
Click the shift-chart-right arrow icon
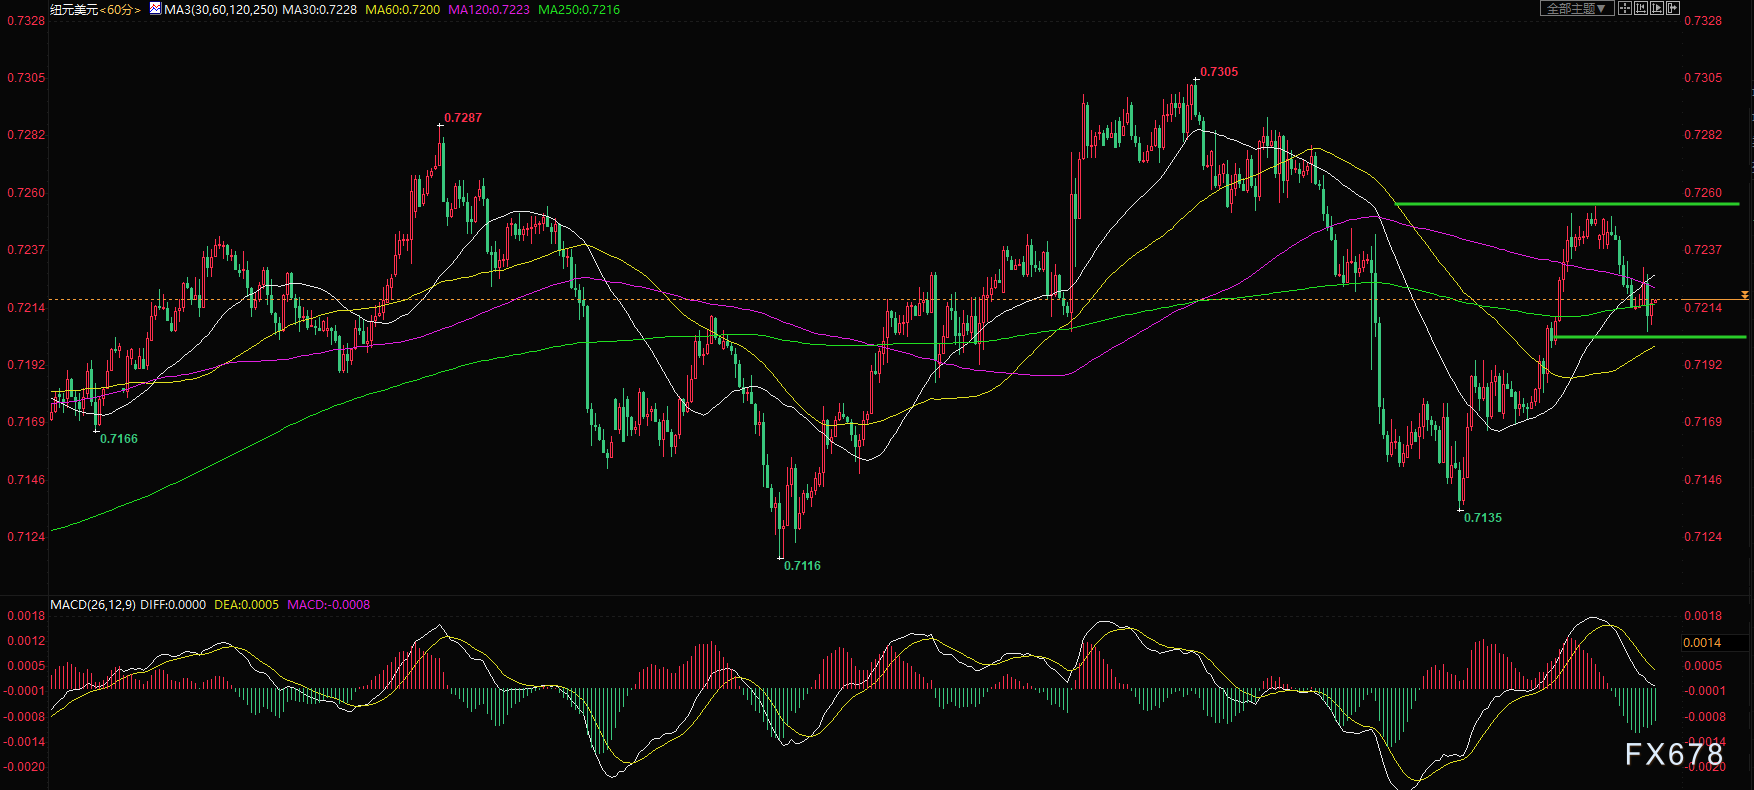(x=1673, y=8)
